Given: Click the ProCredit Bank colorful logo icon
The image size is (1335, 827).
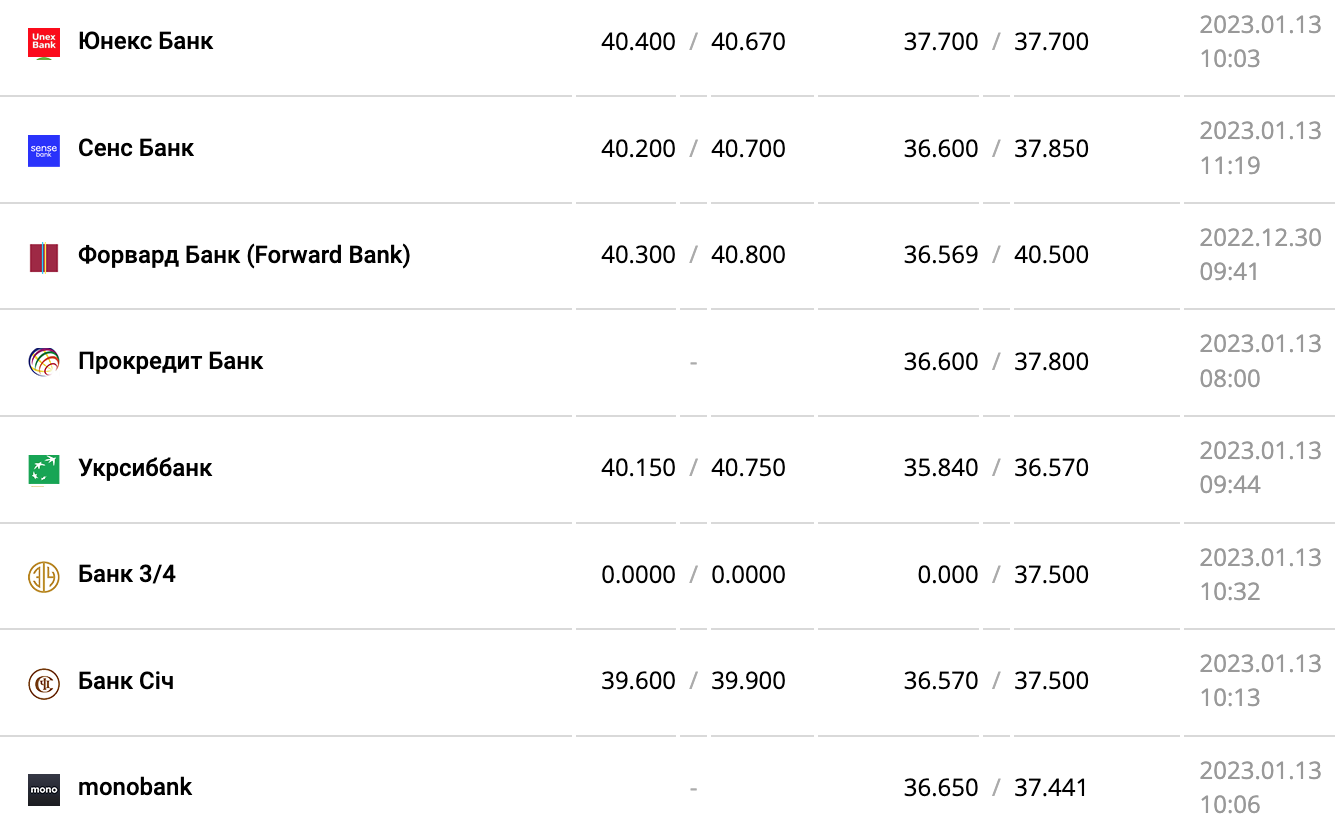Looking at the screenshot, I should 44,362.
